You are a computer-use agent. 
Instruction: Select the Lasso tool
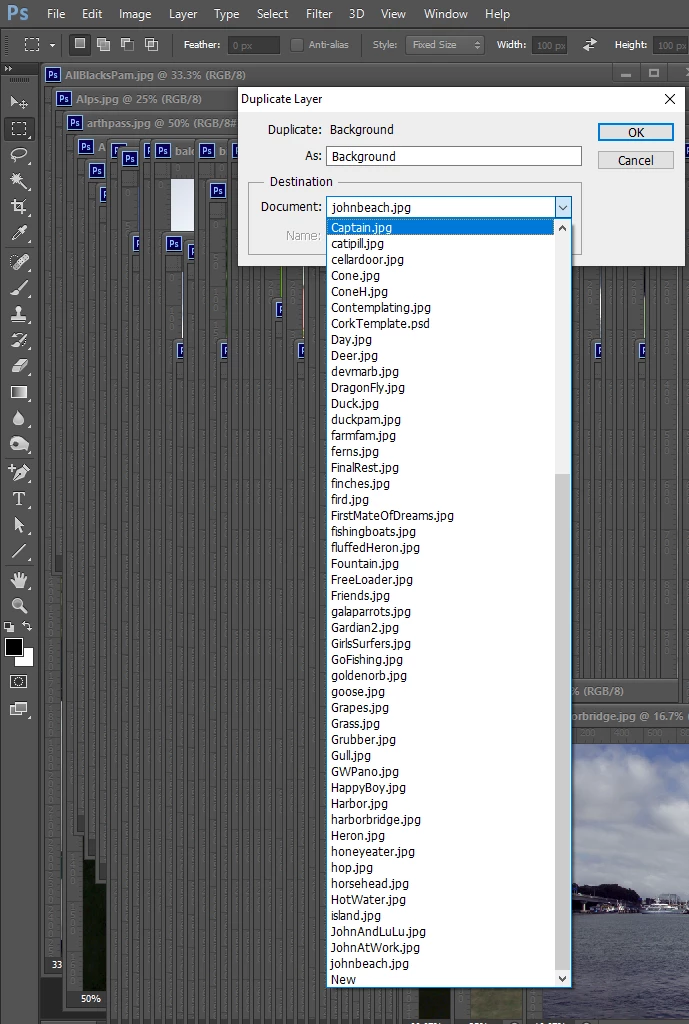tap(19, 155)
